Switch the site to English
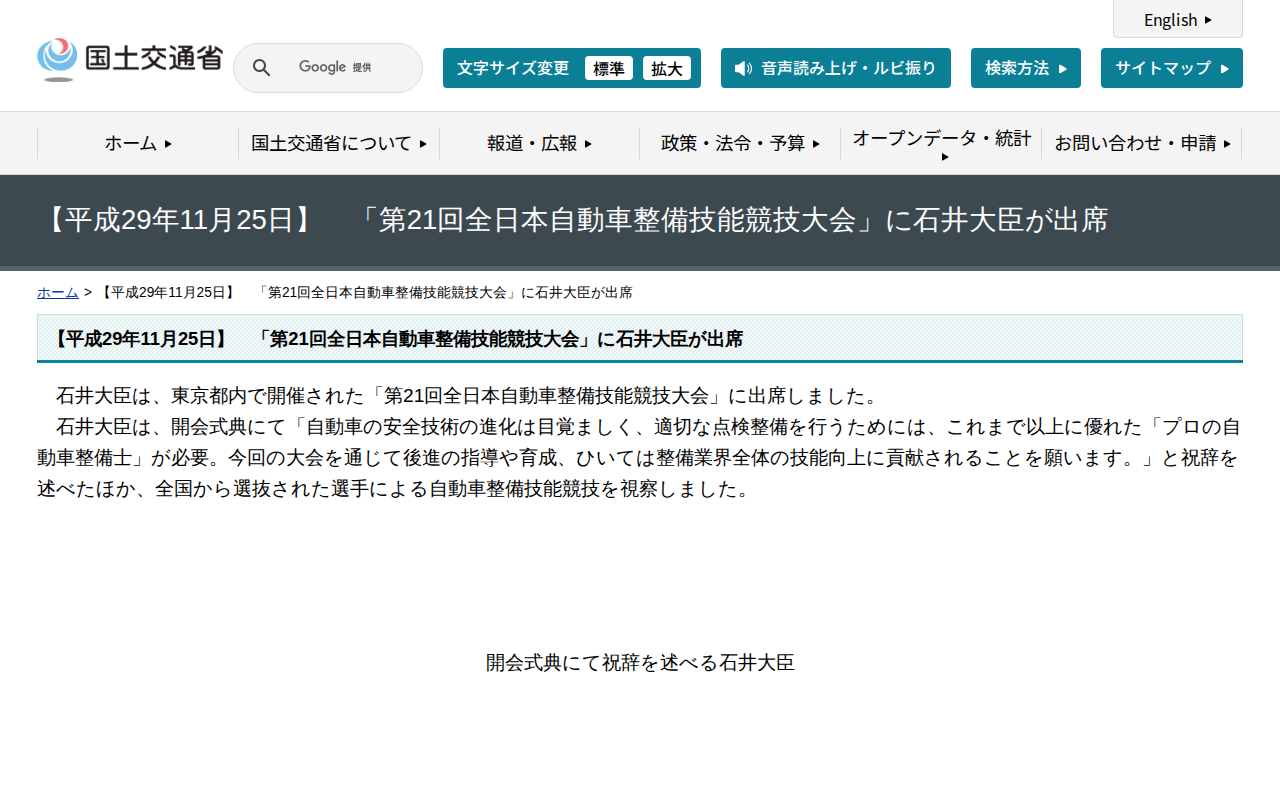Image resolution: width=1280 pixels, height=800 pixels. coord(1172,19)
